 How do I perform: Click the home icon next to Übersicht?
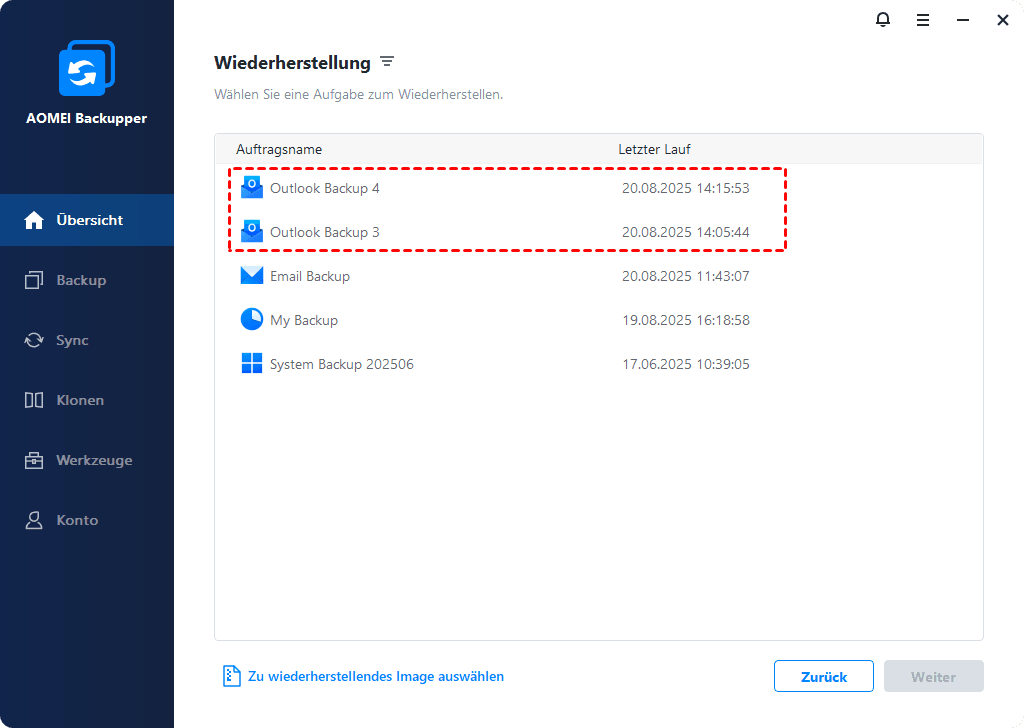[34, 220]
